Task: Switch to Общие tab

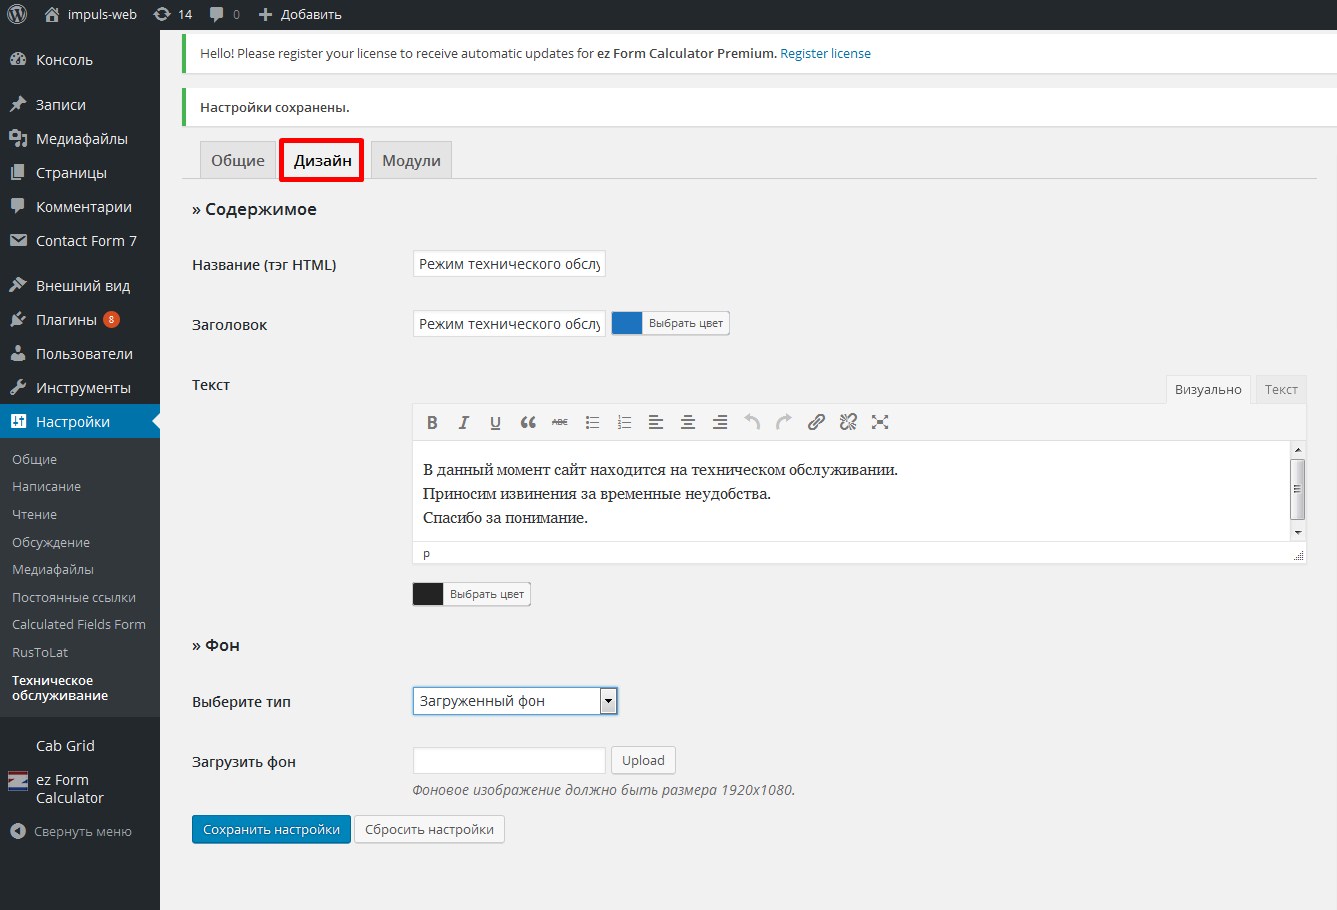Action: (x=238, y=160)
